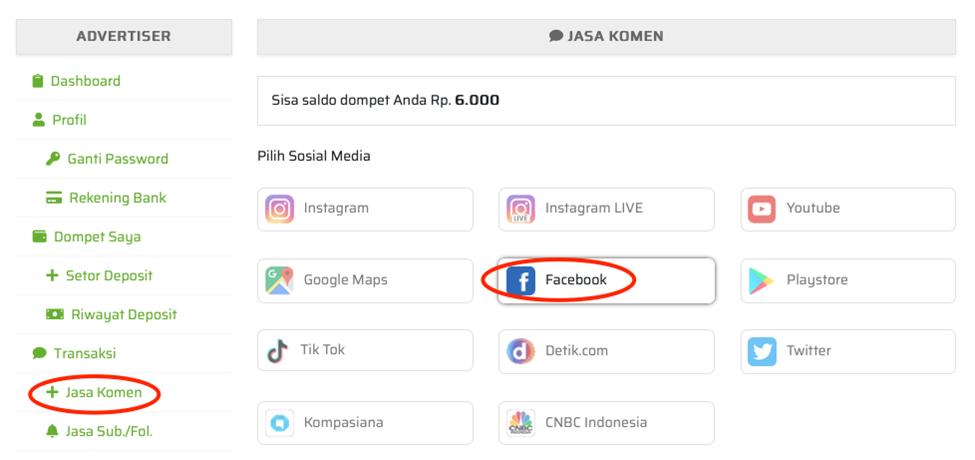Click the Facebook logo icon
This screenshot has height=460, width=975.
[x=520, y=280]
